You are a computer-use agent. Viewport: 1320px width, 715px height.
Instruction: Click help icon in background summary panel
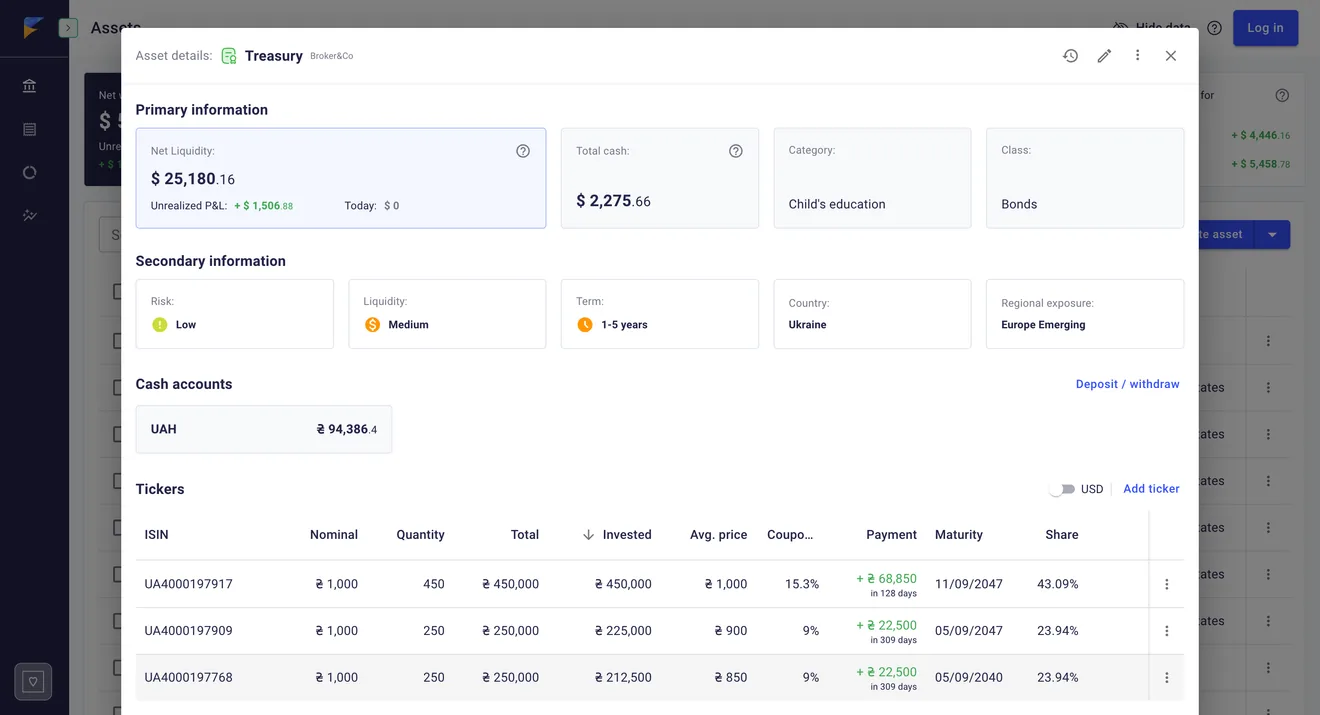tap(1282, 96)
